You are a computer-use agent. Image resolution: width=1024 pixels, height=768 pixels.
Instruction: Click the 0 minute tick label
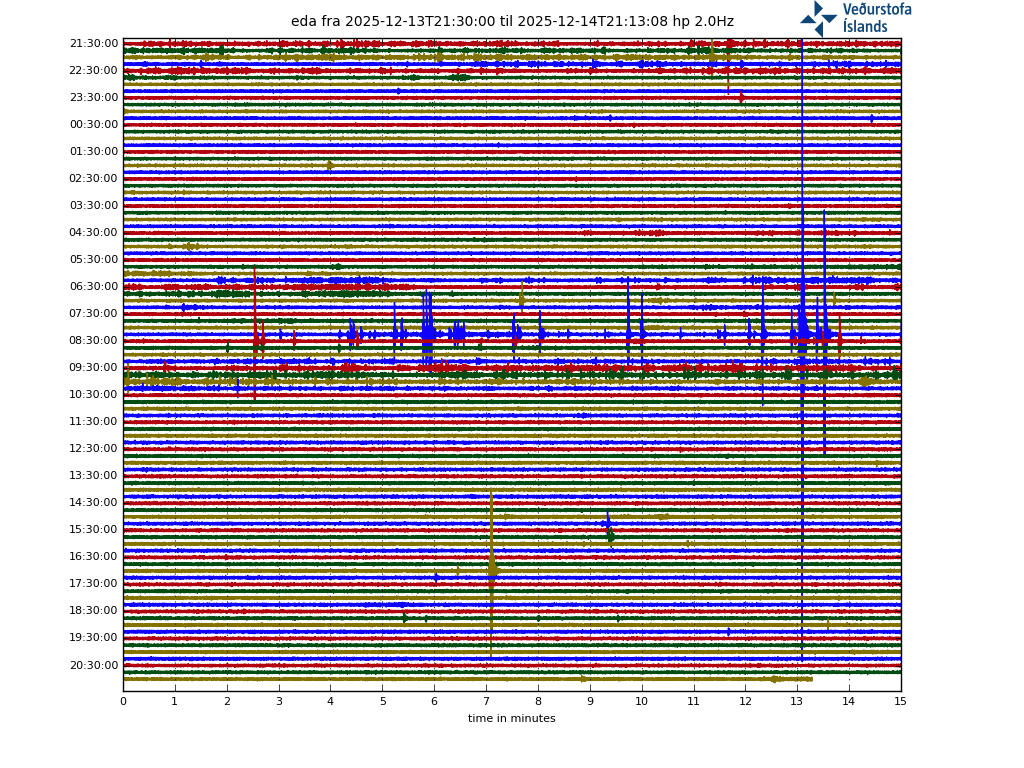(123, 702)
